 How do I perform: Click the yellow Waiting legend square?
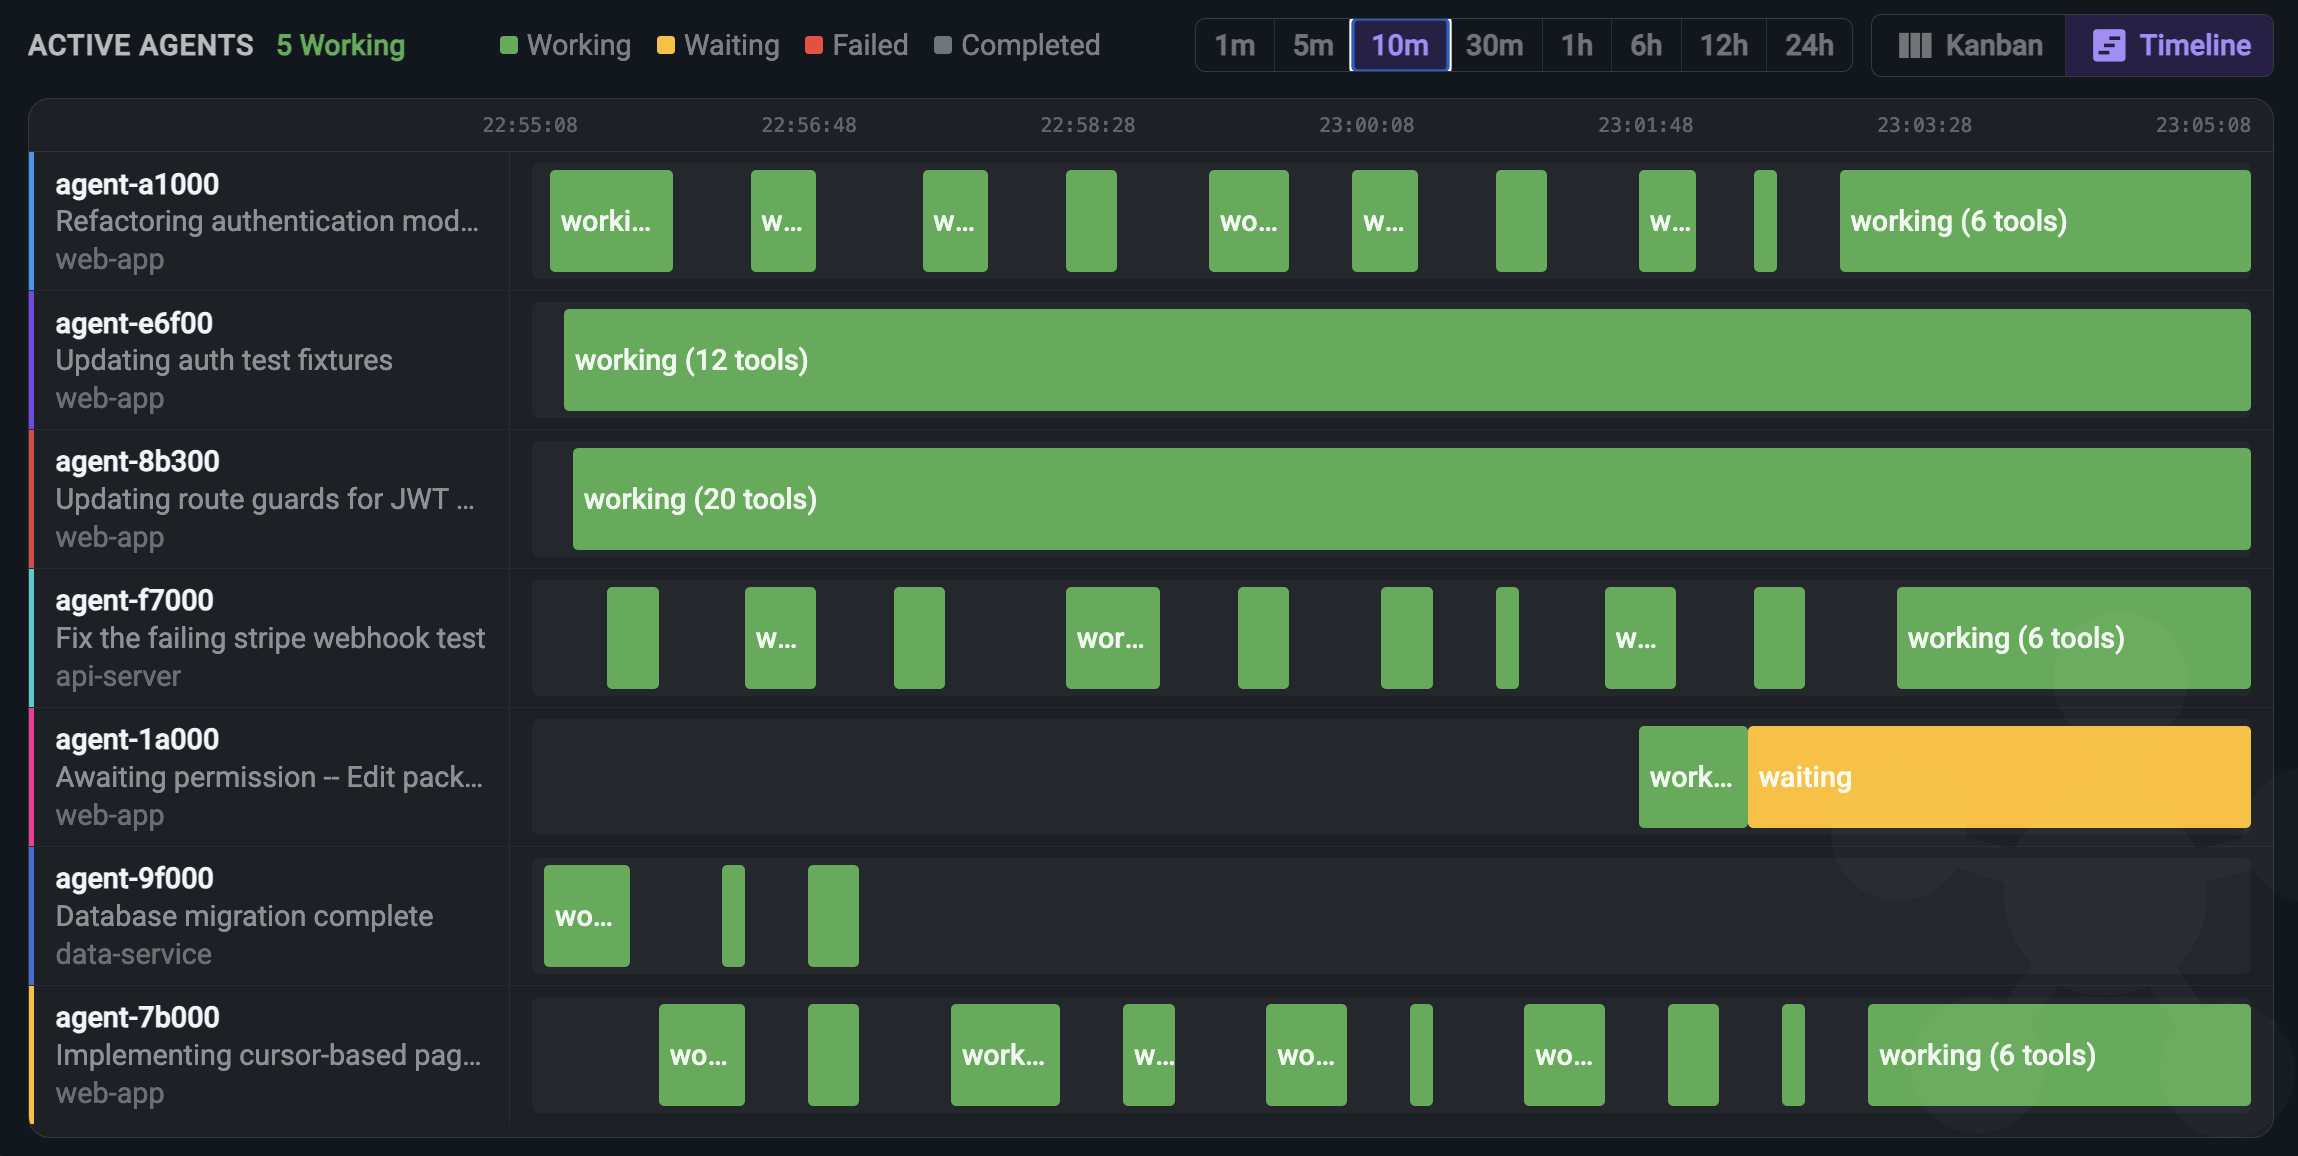coord(666,44)
